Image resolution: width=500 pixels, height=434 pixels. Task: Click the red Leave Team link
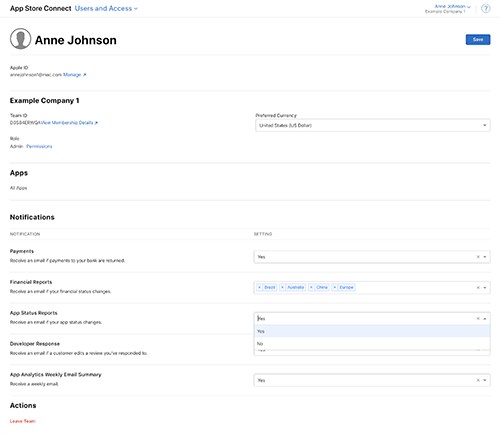point(22,421)
